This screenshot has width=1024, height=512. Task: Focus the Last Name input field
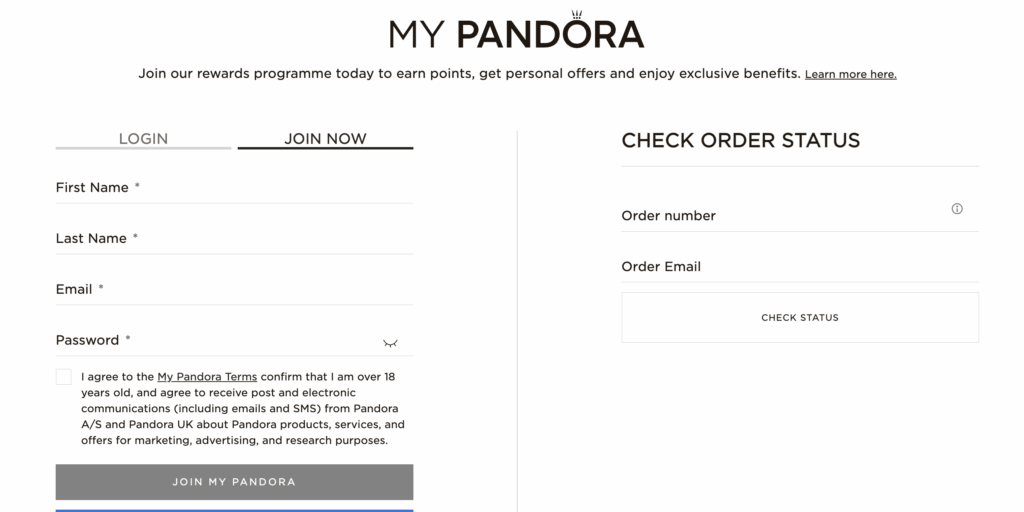234,239
